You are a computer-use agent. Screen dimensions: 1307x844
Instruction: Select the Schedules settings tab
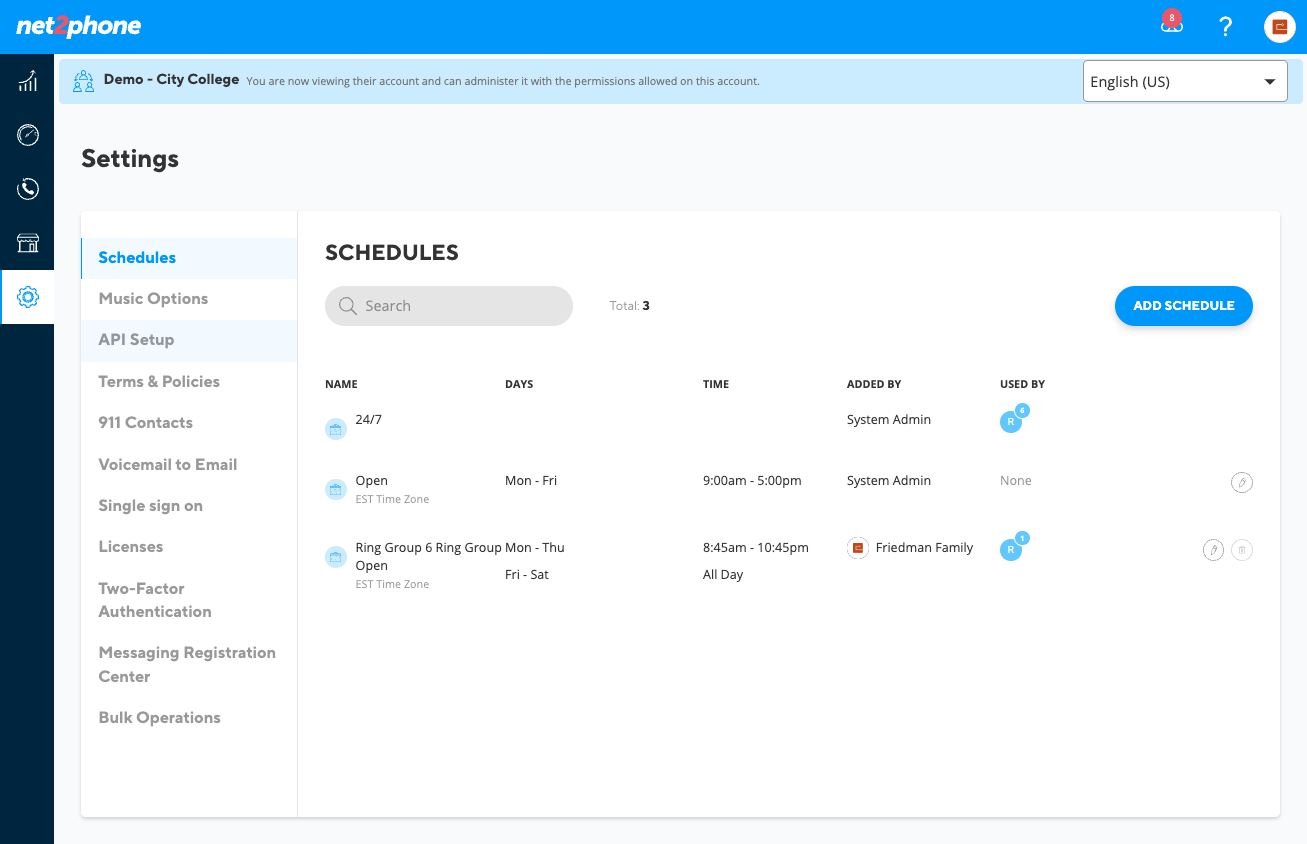(189, 258)
